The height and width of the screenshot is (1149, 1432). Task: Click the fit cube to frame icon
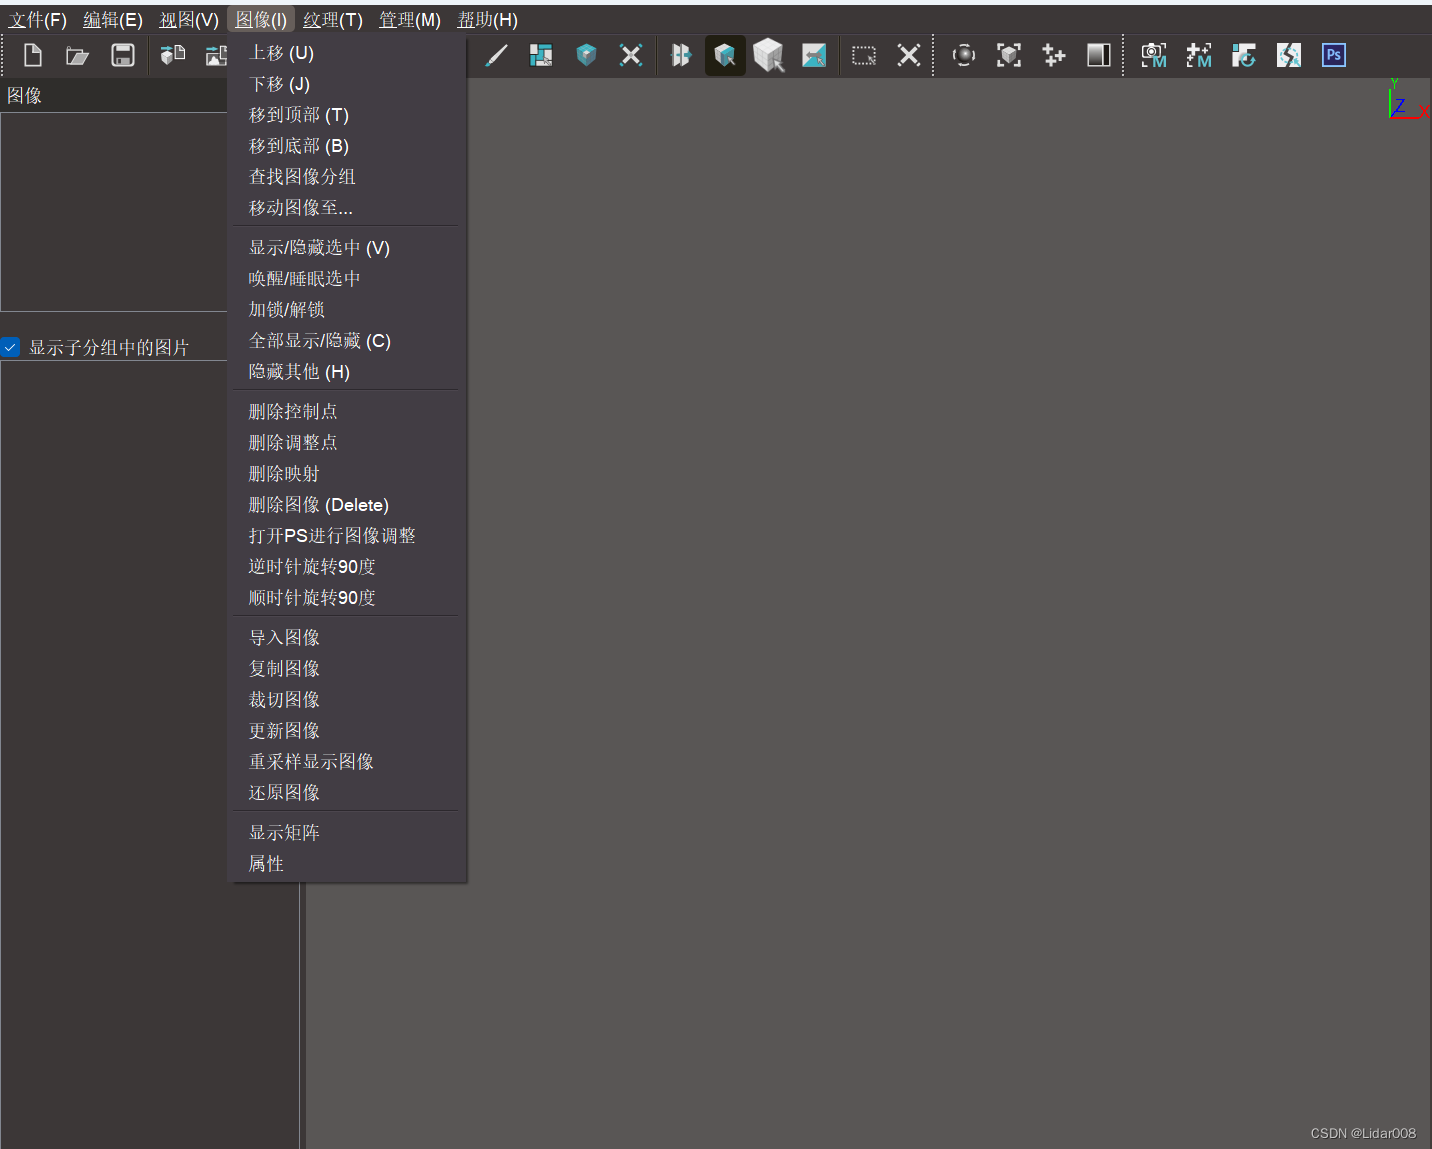pos(1009,55)
